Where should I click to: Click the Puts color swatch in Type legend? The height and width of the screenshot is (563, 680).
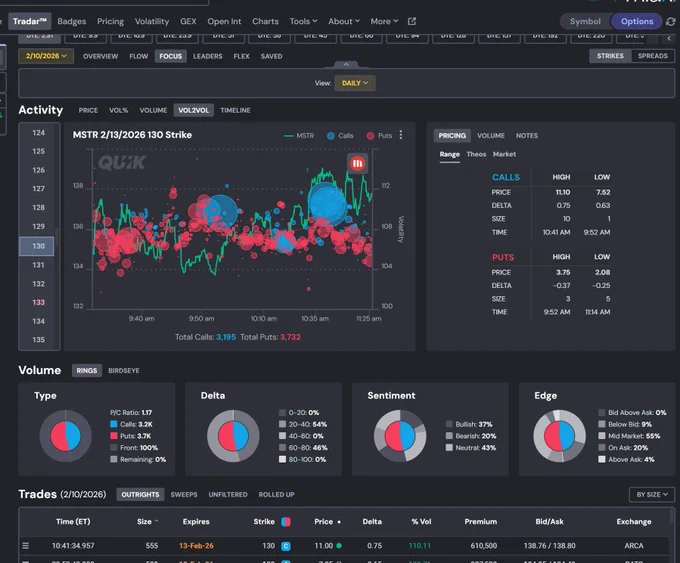114,436
